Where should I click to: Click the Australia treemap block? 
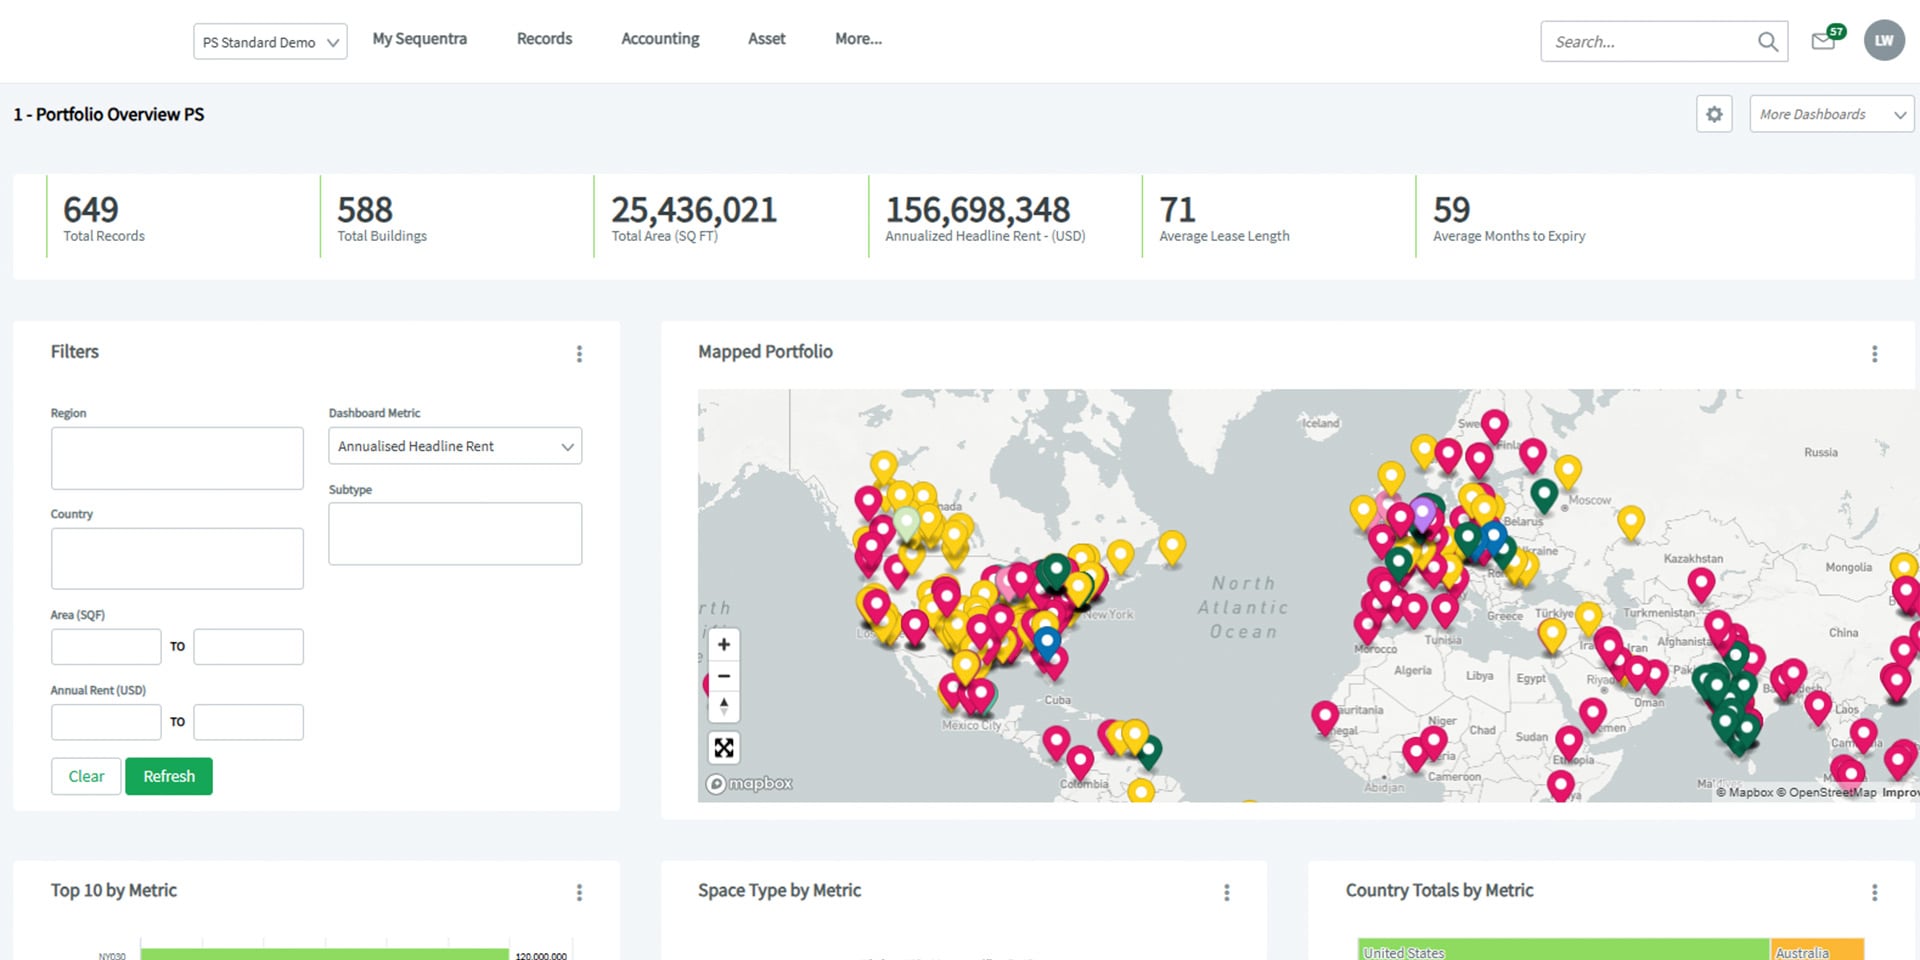pos(1818,950)
